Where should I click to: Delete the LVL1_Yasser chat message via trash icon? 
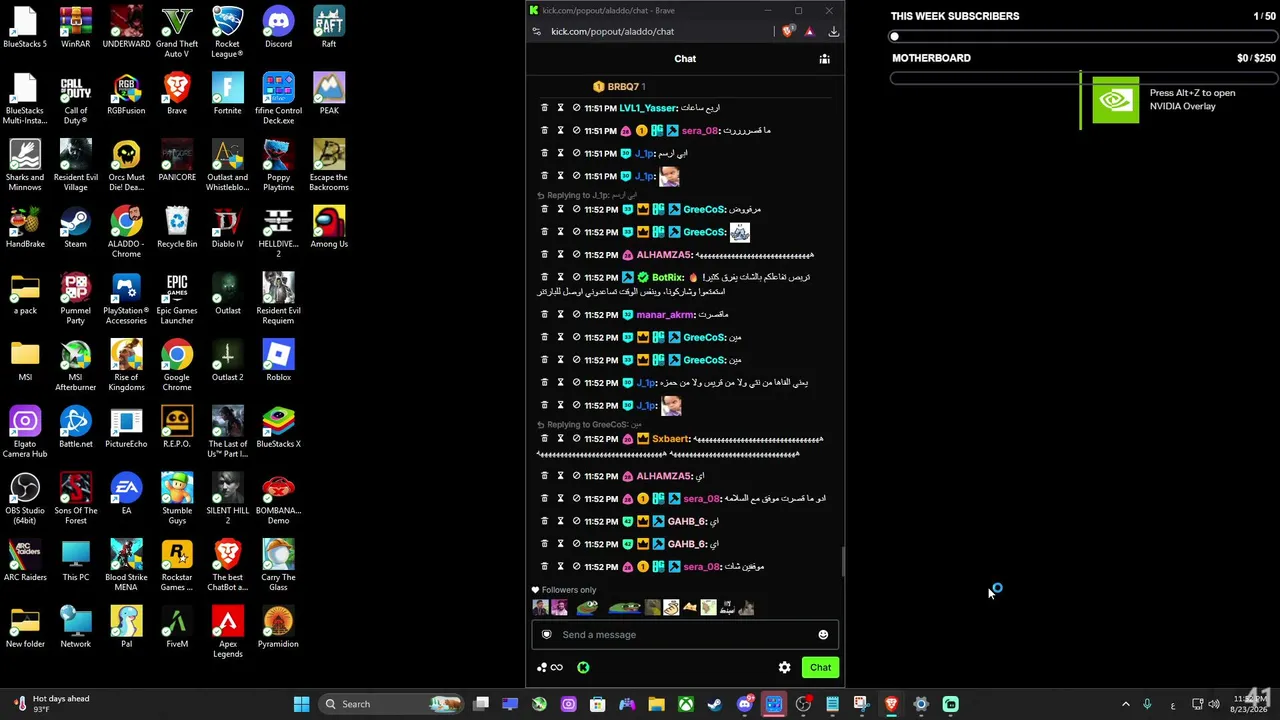[544, 108]
